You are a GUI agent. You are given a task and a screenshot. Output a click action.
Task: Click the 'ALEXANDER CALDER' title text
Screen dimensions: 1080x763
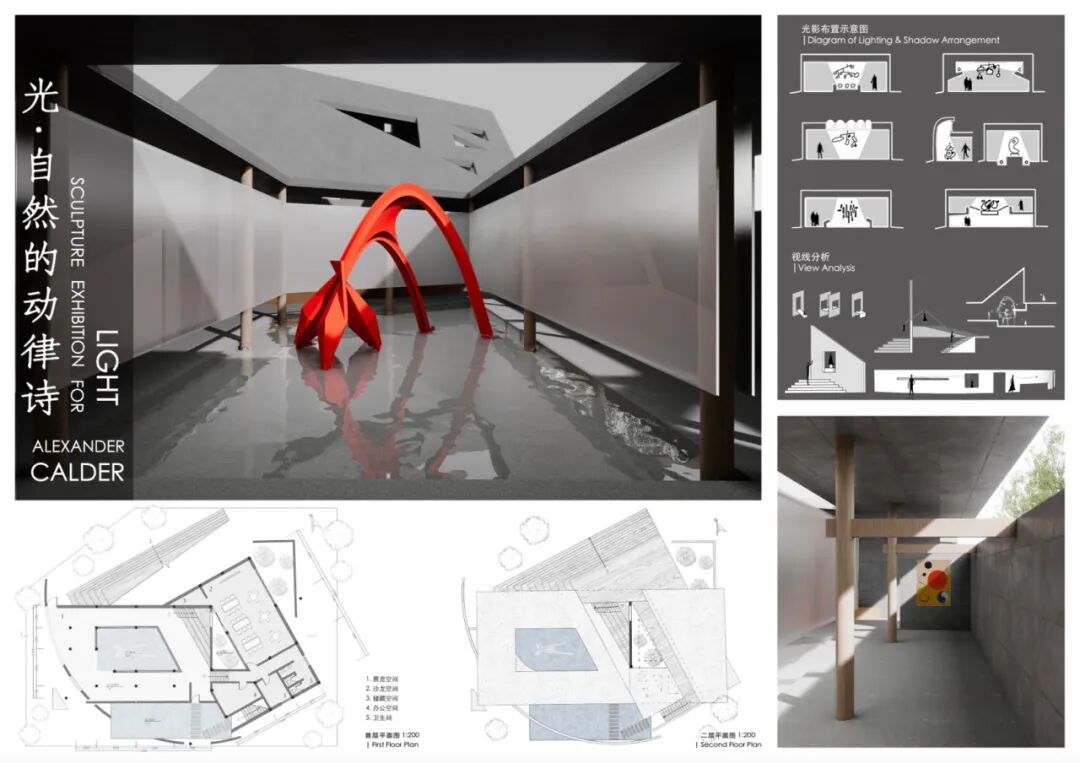77,458
